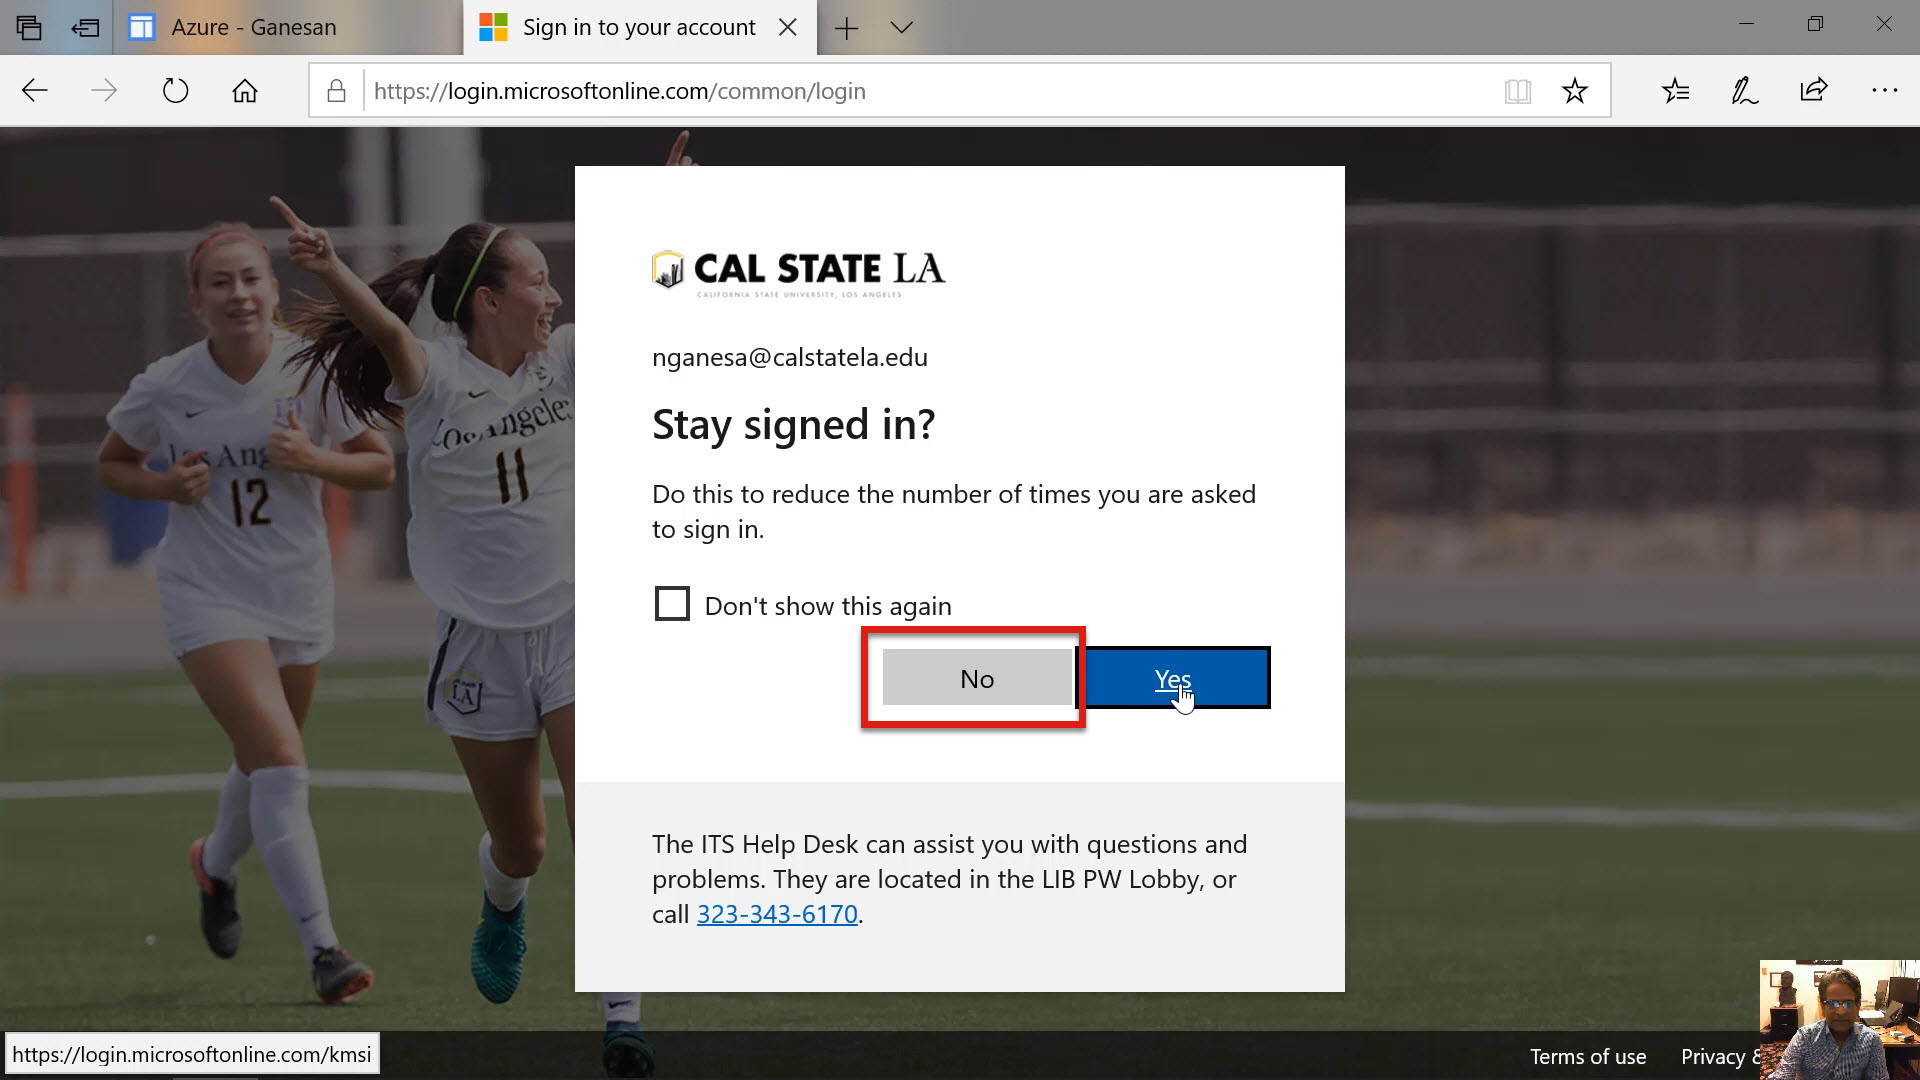The height and width of the screenshot is (1080, 1920).
Task: Open Settings and more ellipsis menu
Action: coord(1884,91)
